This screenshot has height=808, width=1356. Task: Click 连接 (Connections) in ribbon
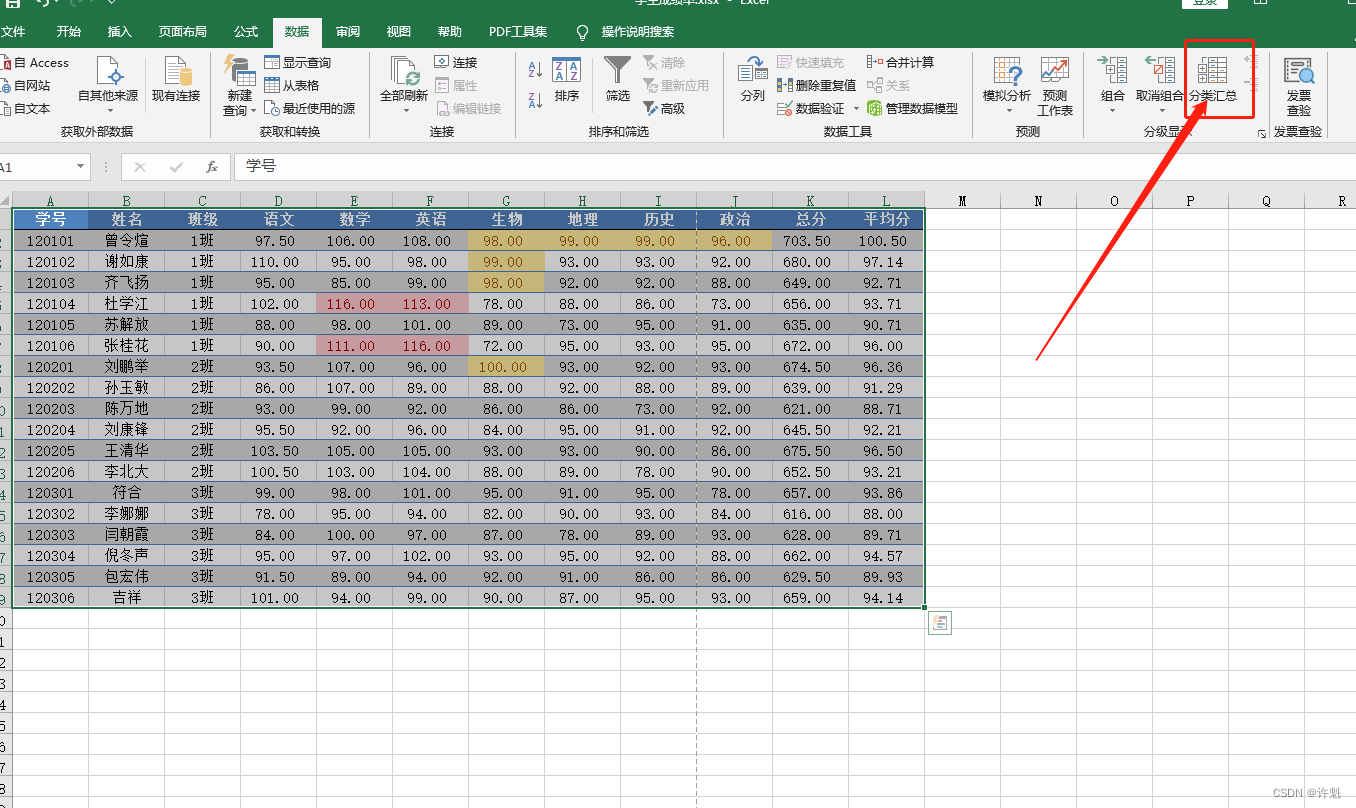tap(456, 62)
